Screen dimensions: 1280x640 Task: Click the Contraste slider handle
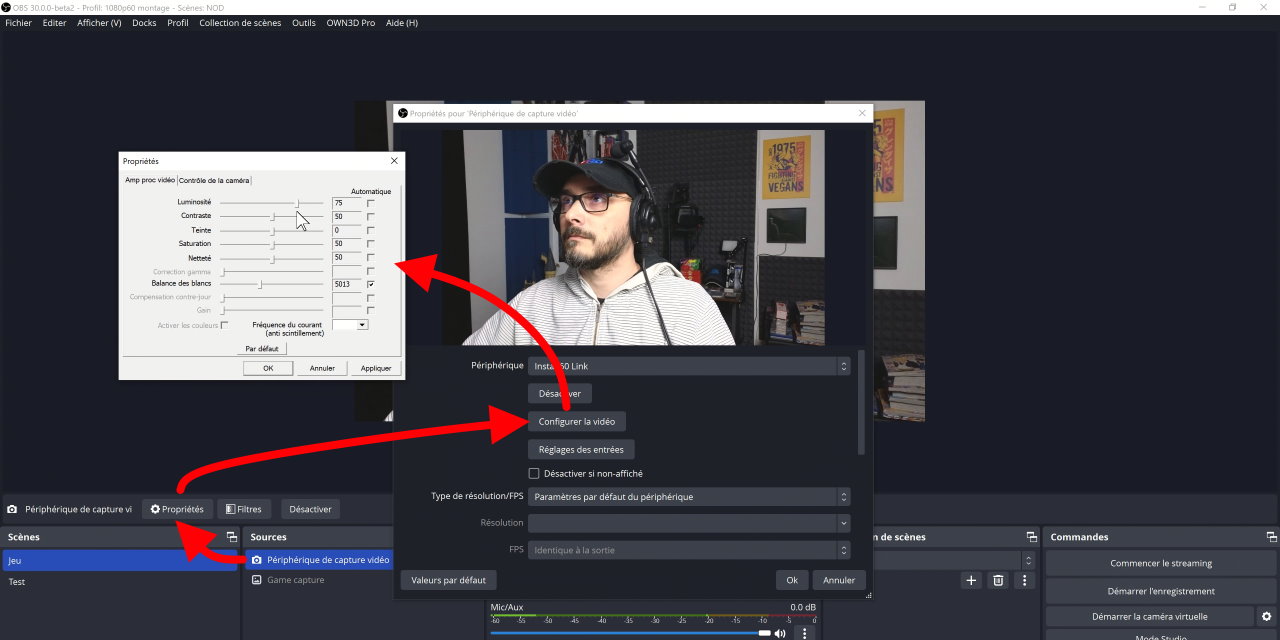click(x=273, y=216)
